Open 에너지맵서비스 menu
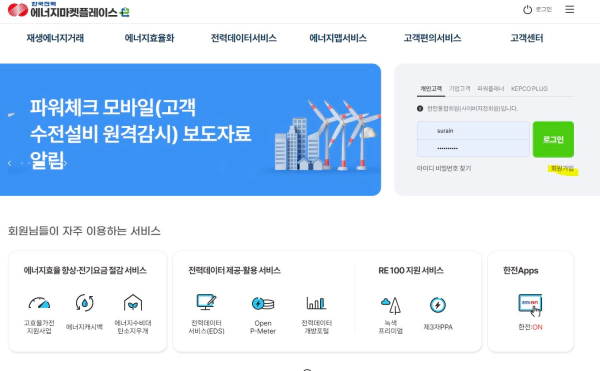600x371 pixels. click(x=338, y=38)
